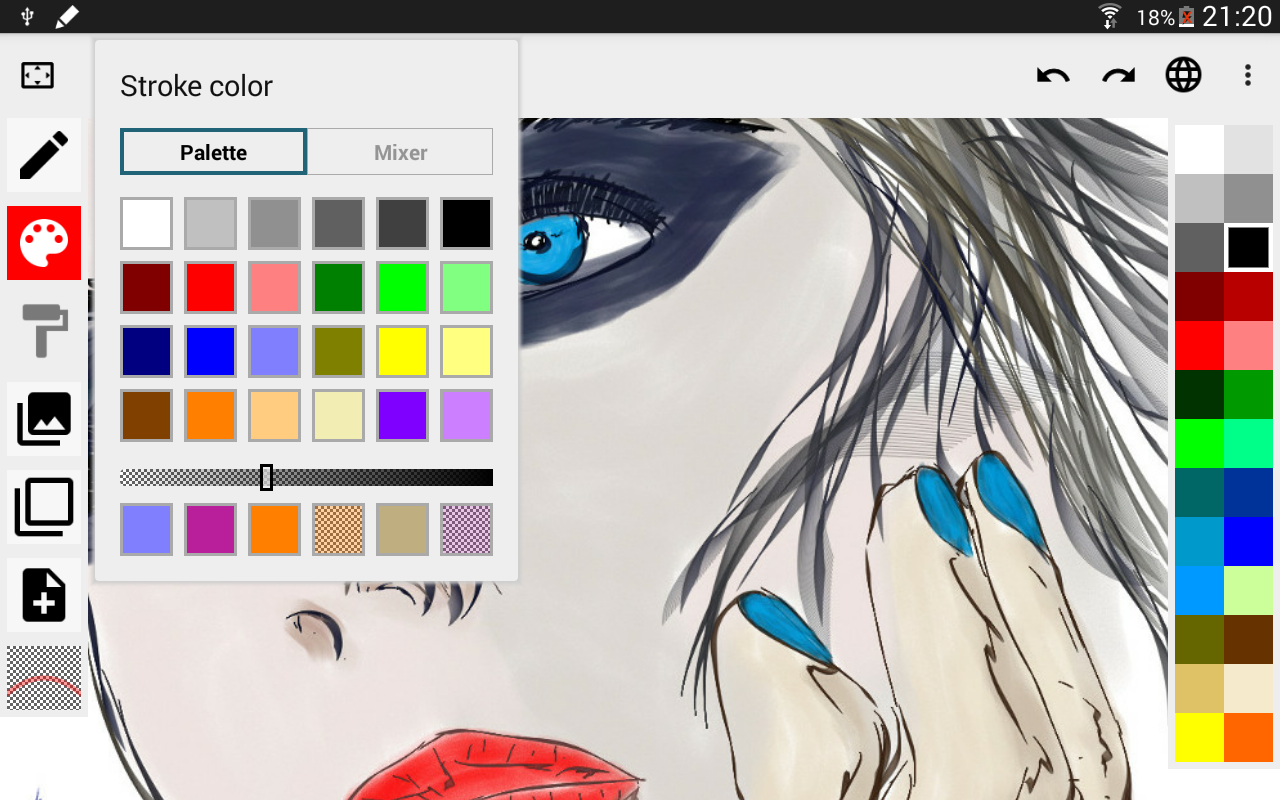Viewport: 1280px width, 800px height.
Task: Open the Stroke color palette tool
Action: [43, 242]
